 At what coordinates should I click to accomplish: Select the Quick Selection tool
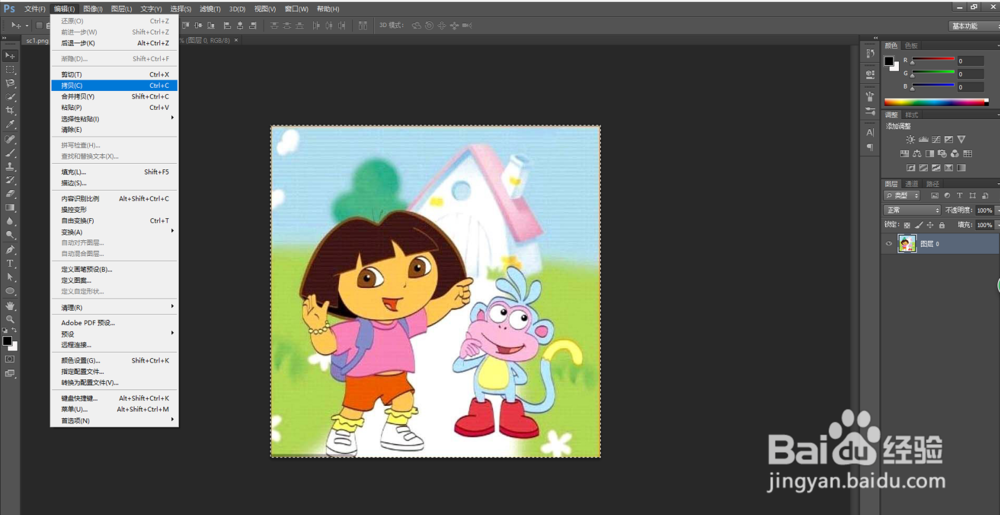(x=10, y=97)
